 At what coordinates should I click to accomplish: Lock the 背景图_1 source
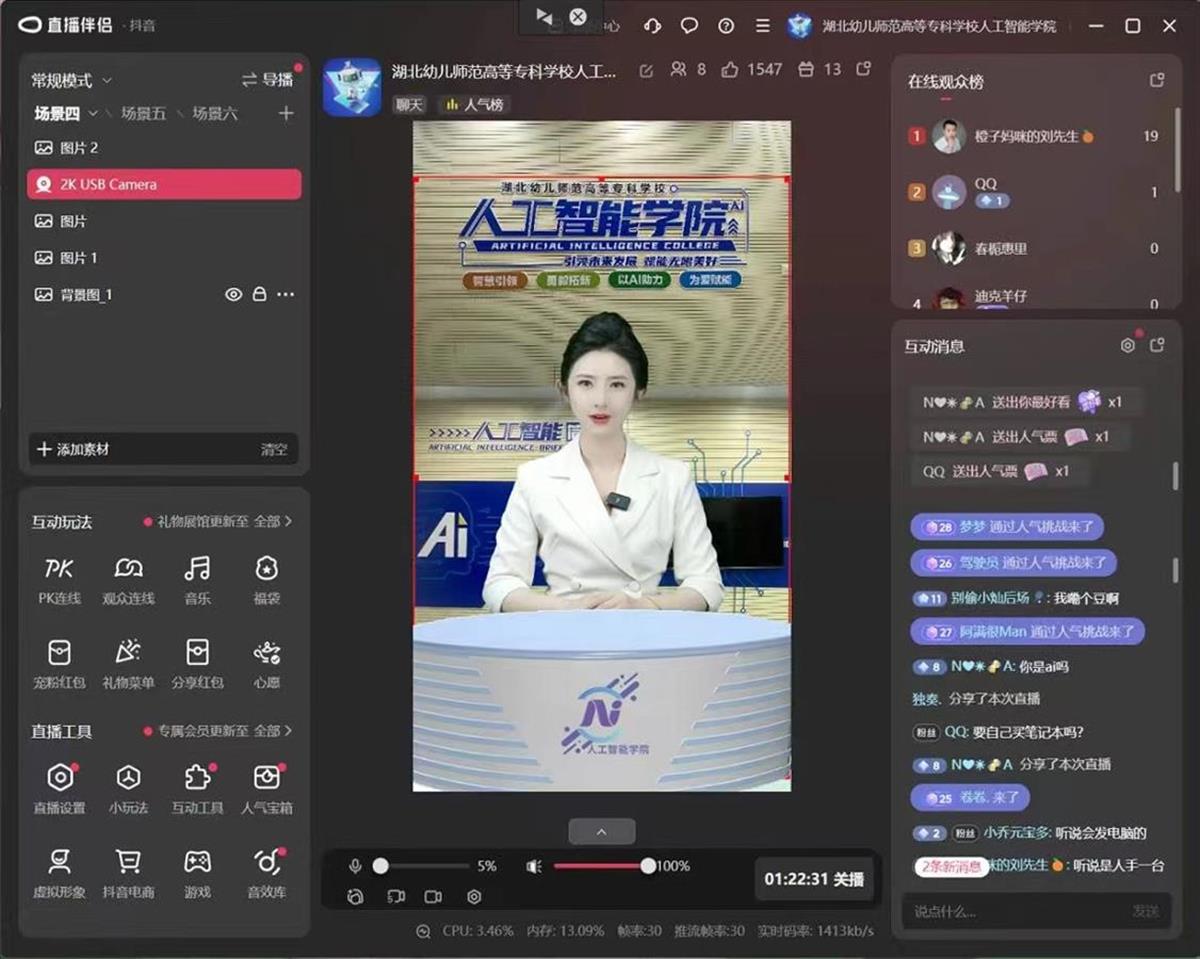pos(259,294)
